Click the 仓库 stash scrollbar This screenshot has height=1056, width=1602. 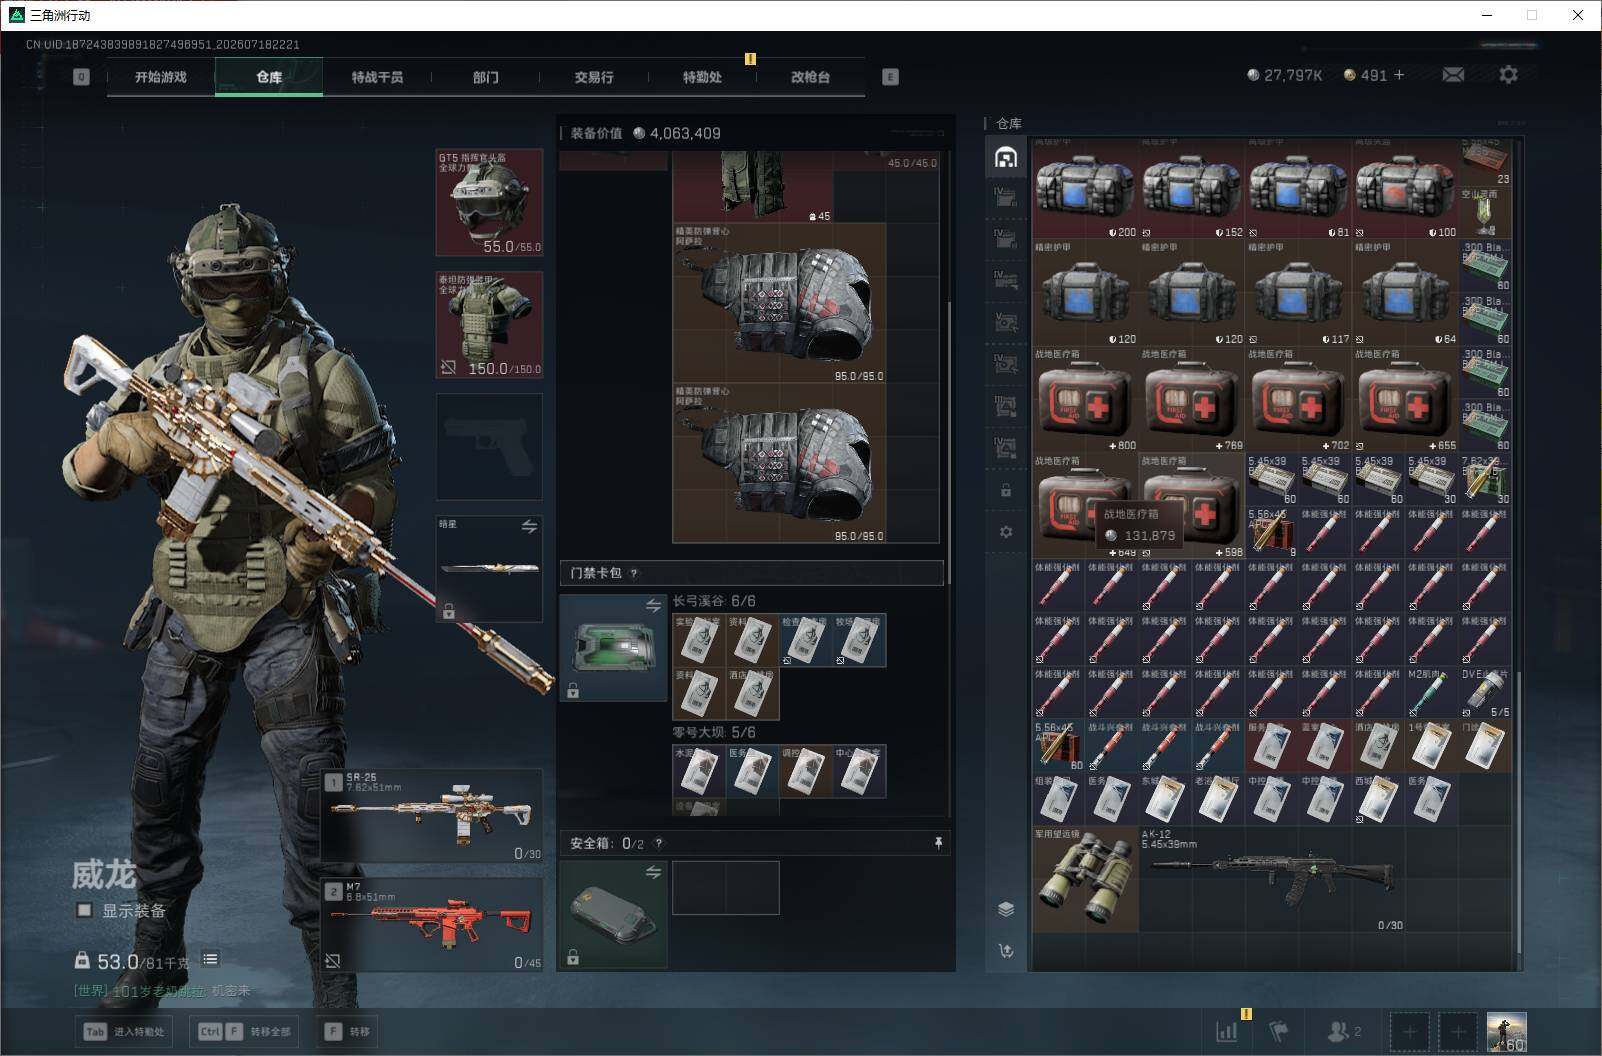(x=1519, y=810)
